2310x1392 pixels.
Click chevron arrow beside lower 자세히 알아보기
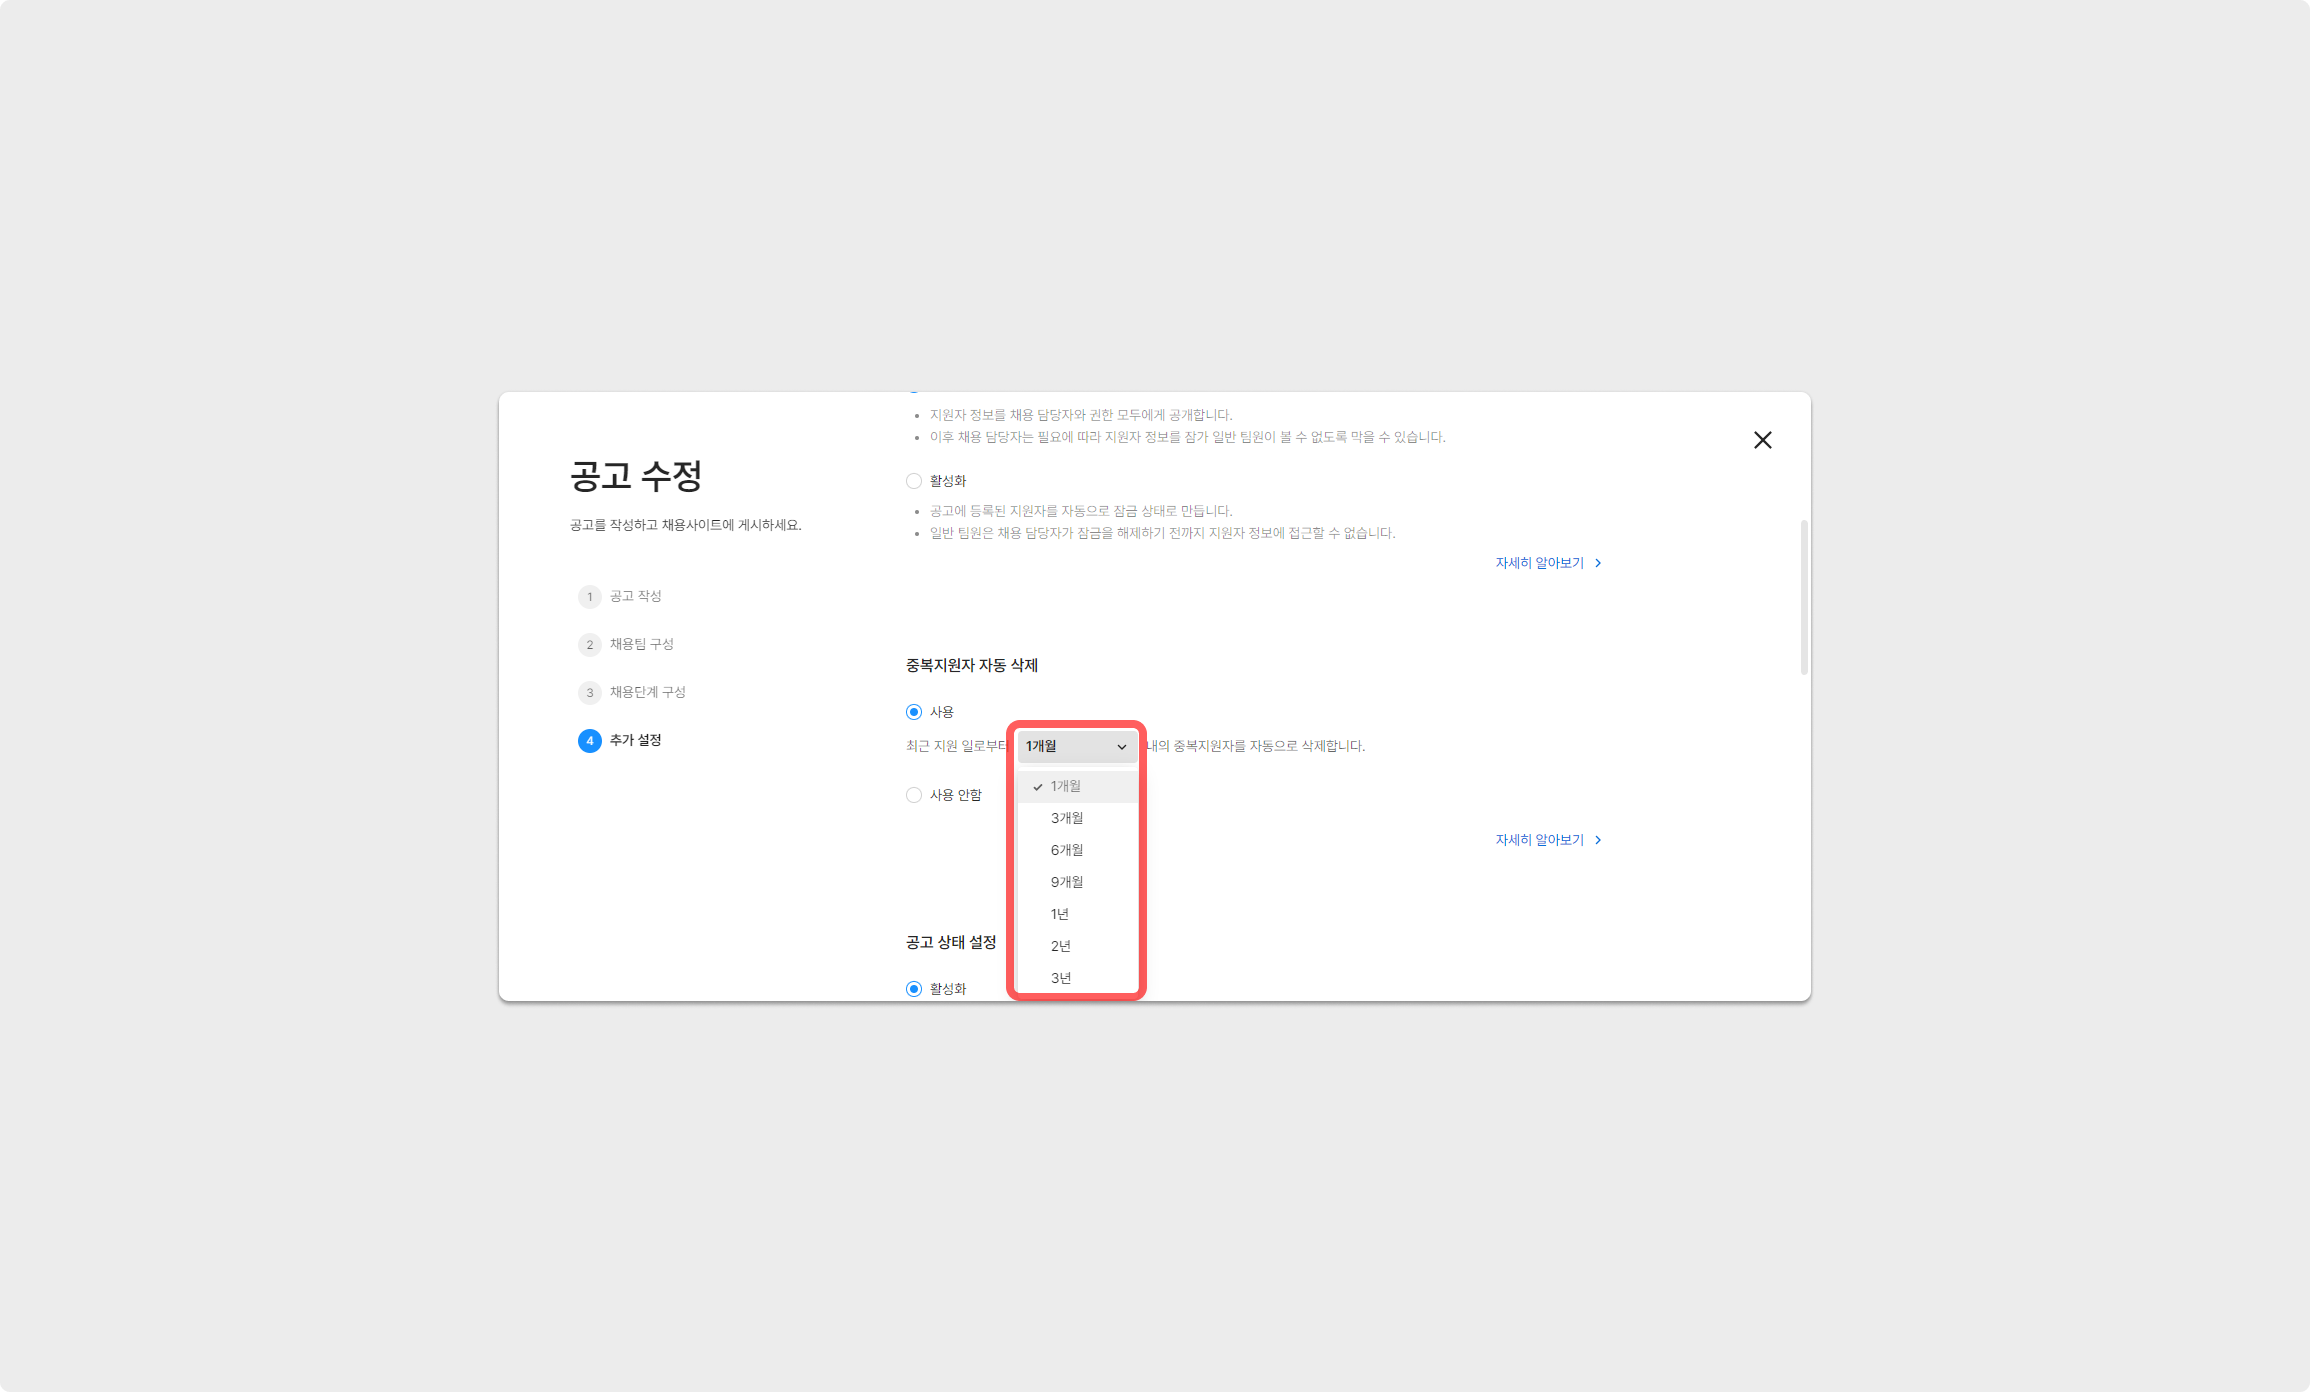(1598, 840)
